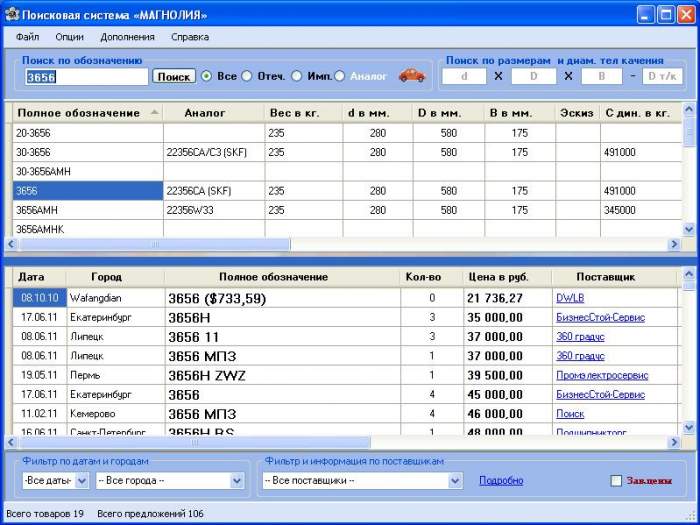Click the lower table horizontal scroll left arrow
700x525 pixels.
[11, 442]
